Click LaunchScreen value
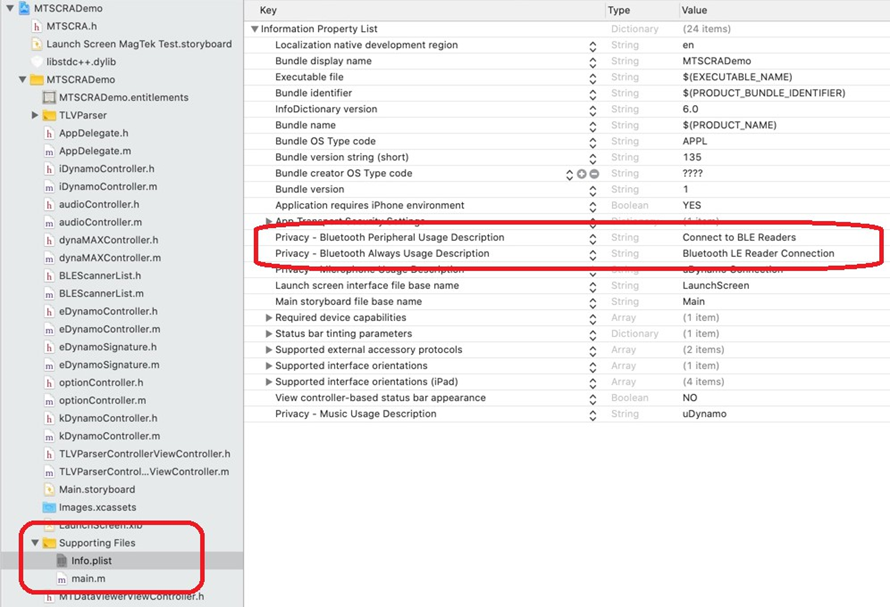Viewport: 890px width, 607px height. pyautogui.click(x=716, y=286)
